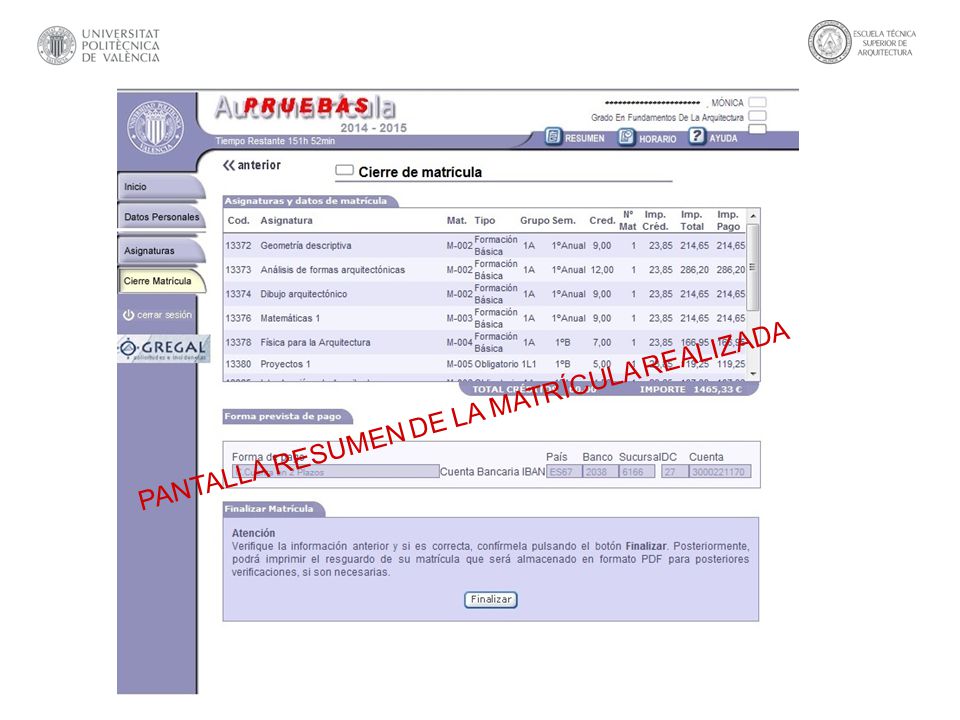Select the Matemáticas 1 row
The height and width of the screenshot is (720, 960).
point(485,318)
